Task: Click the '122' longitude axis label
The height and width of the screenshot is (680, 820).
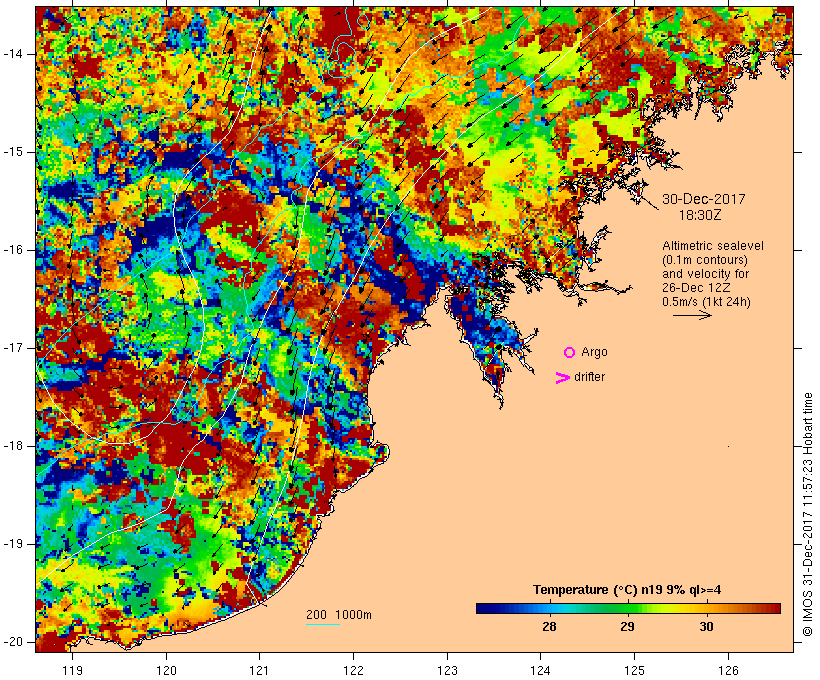Action: click(x=354, y=670)
